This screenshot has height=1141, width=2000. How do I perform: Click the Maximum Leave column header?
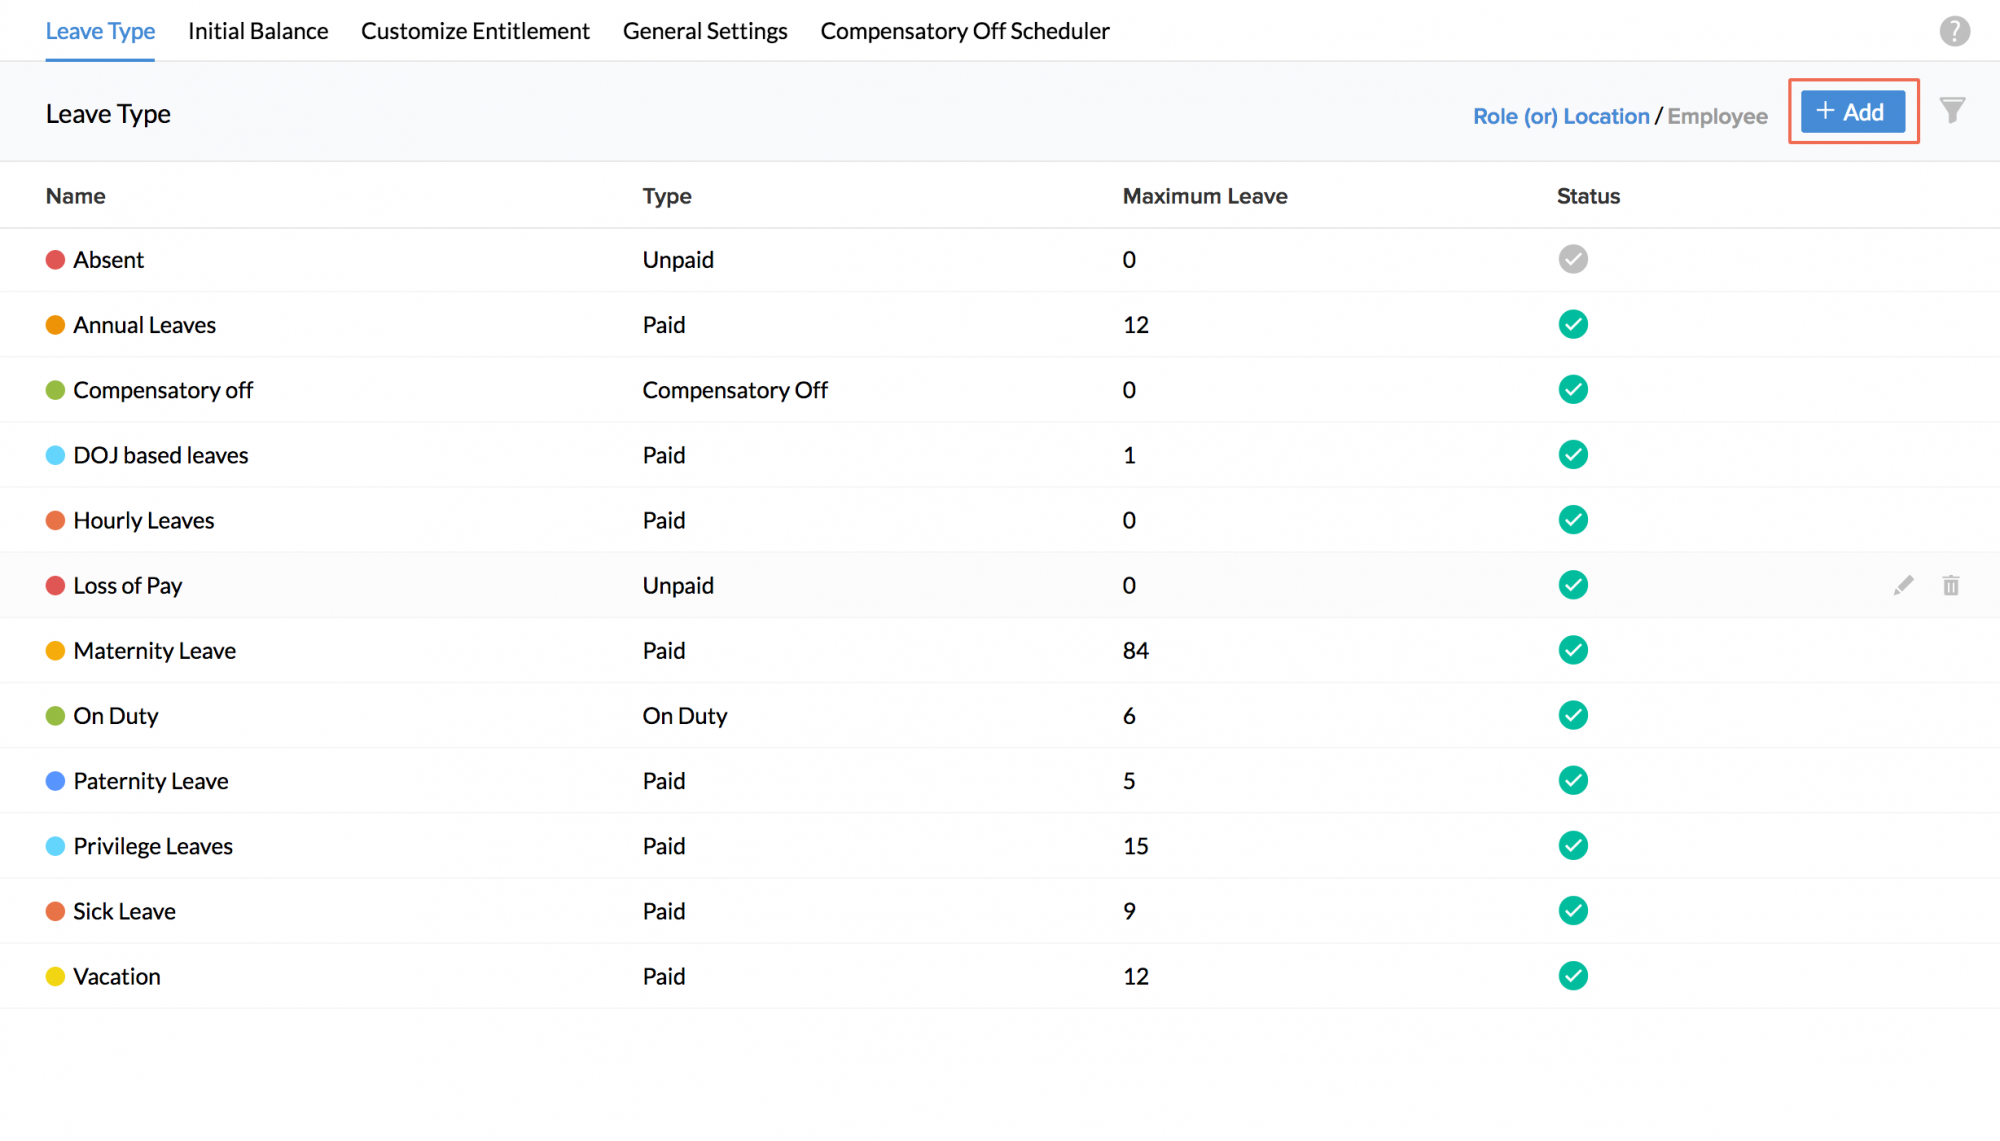click(x=1204, y=196)
